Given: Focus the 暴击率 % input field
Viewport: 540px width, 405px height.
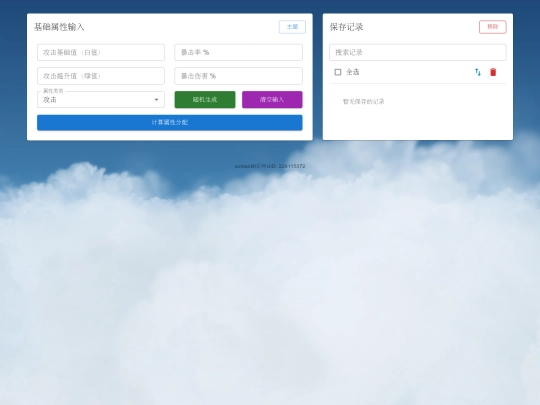Looking at the screenshot, I should (x=238, y=52).
